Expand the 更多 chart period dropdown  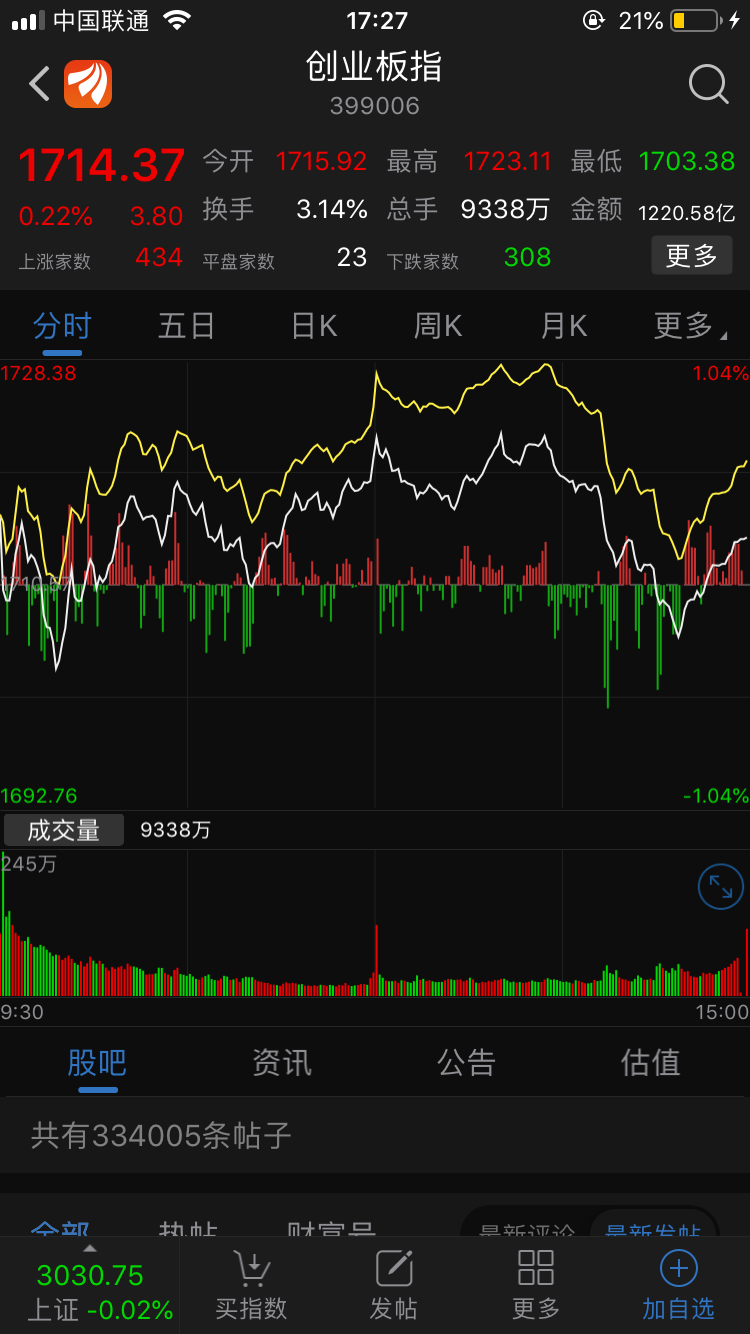689,326
